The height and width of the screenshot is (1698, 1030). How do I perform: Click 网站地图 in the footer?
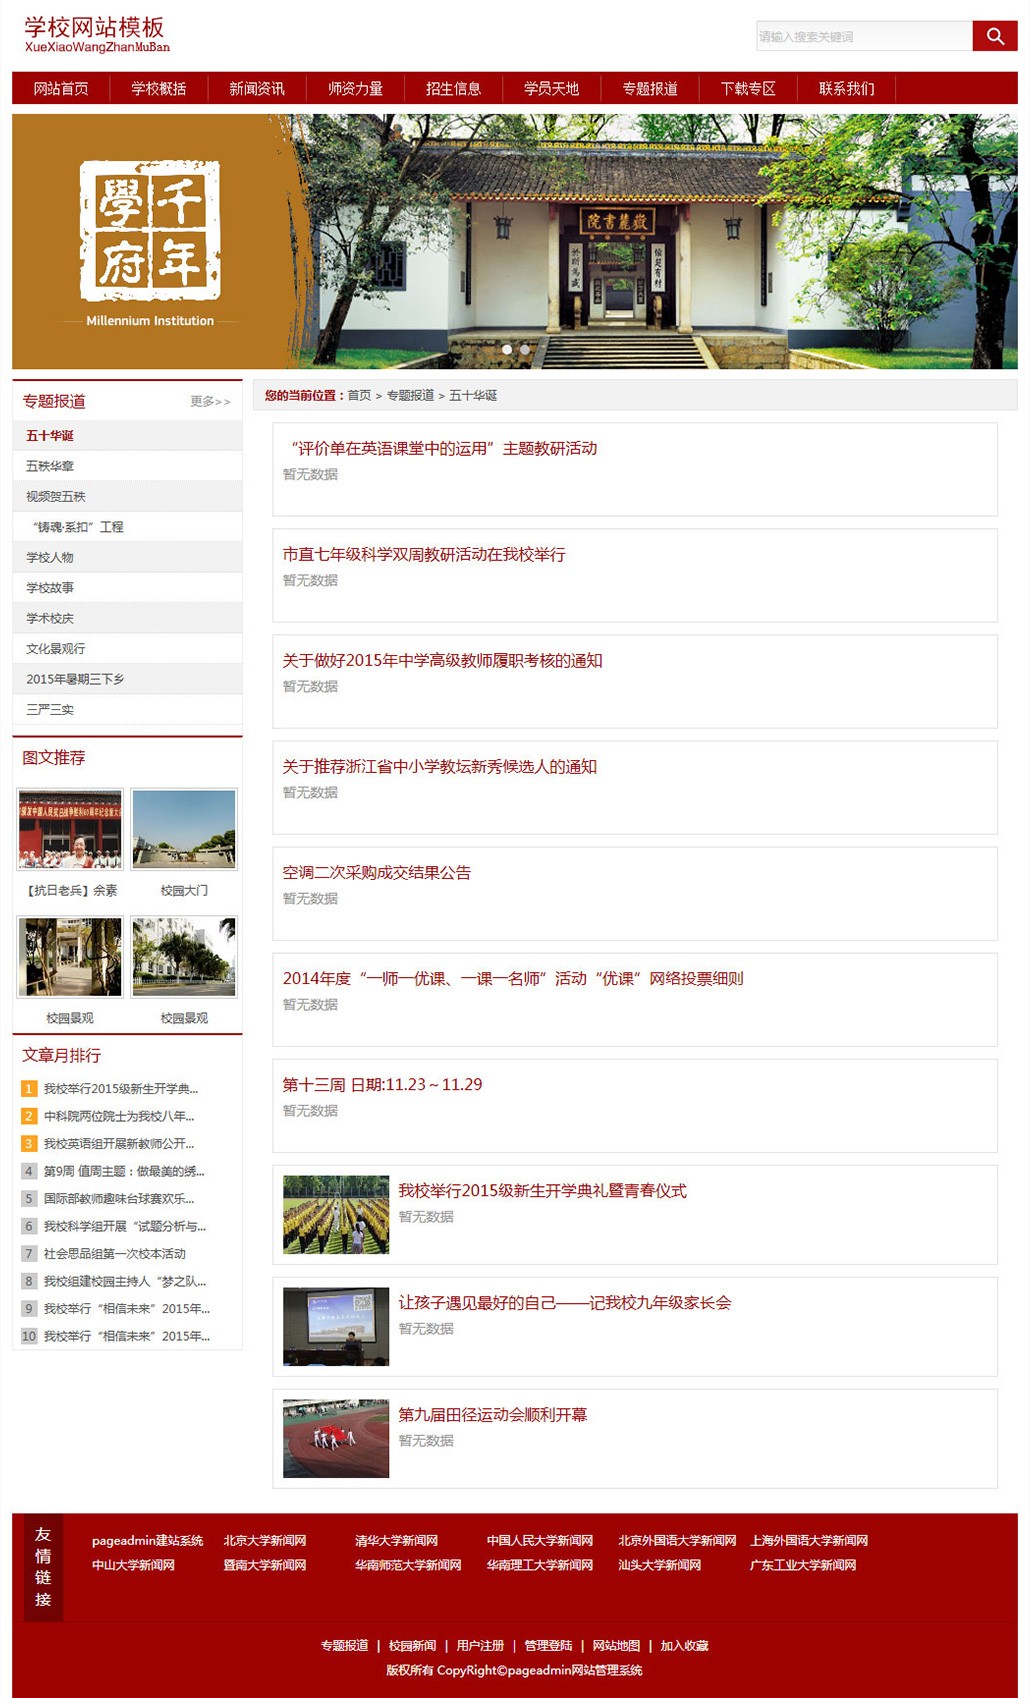point(616,1645)
